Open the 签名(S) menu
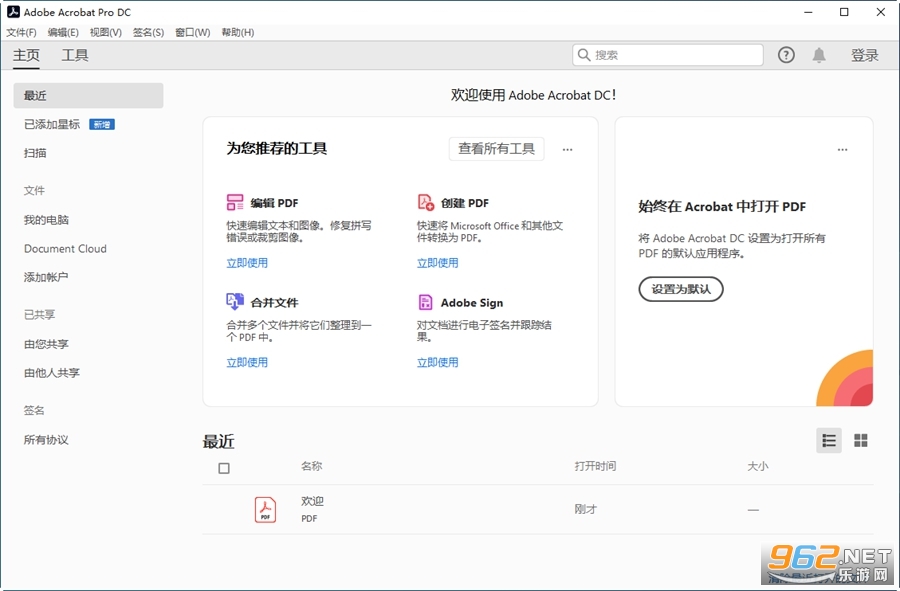This screenshot has height=591, width=900. (149, 32)
